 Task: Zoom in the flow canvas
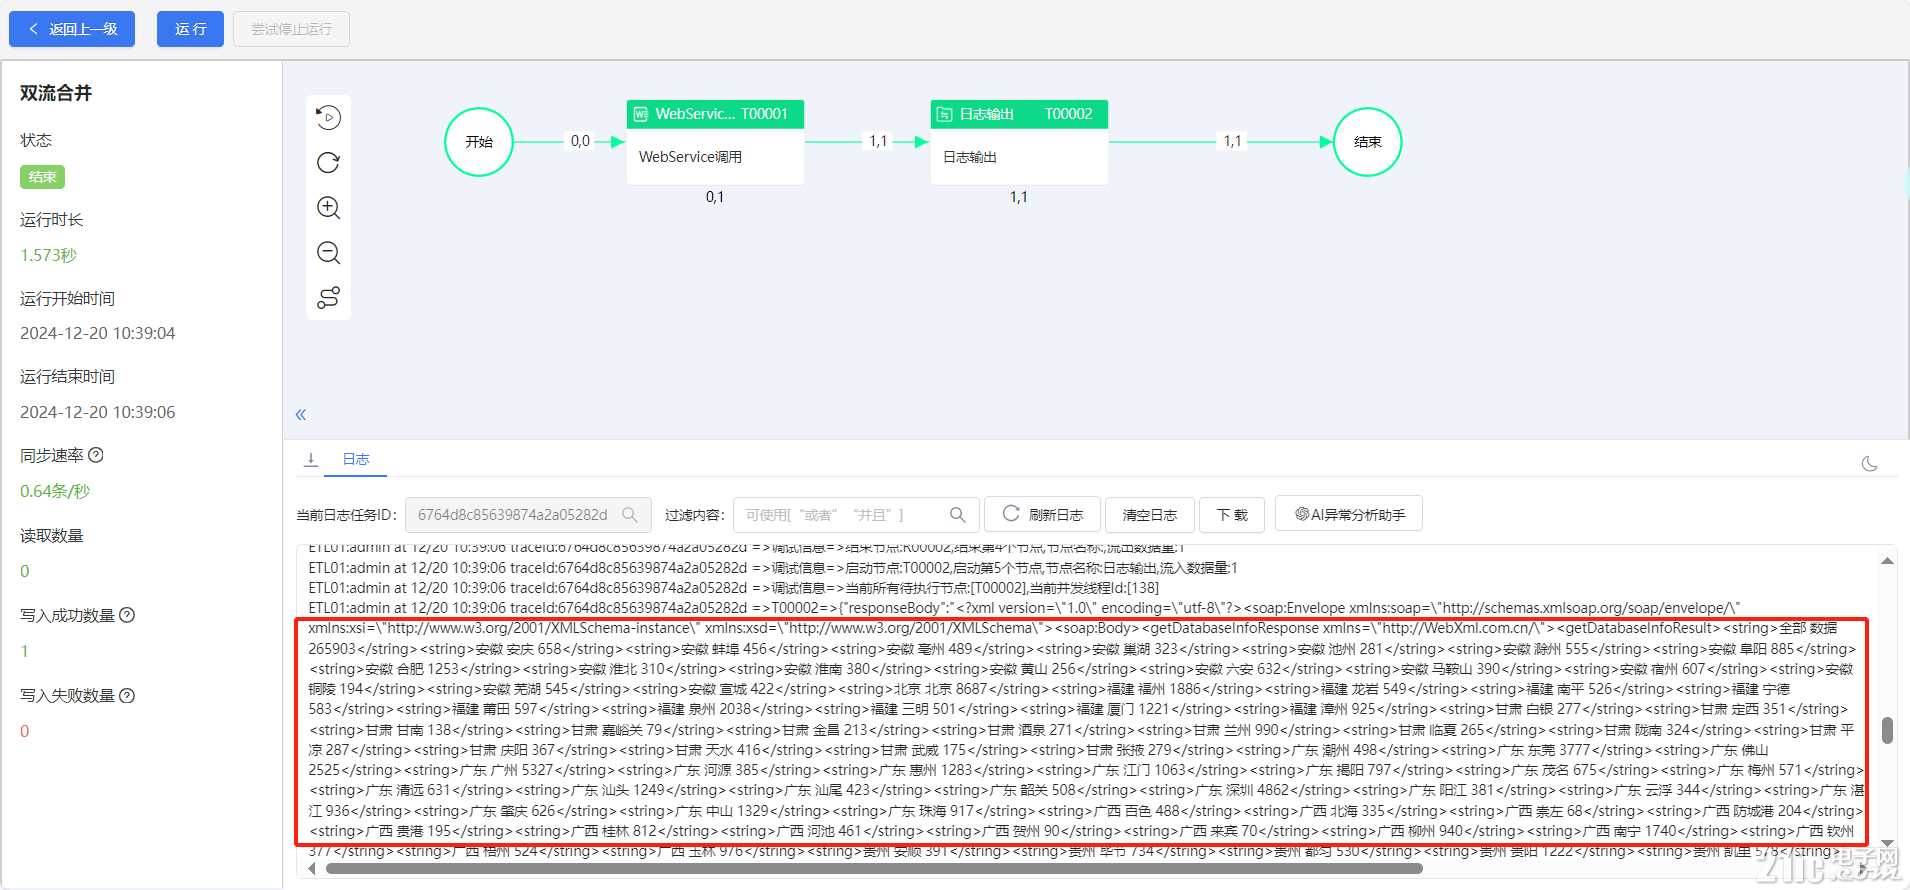[328, 208]
